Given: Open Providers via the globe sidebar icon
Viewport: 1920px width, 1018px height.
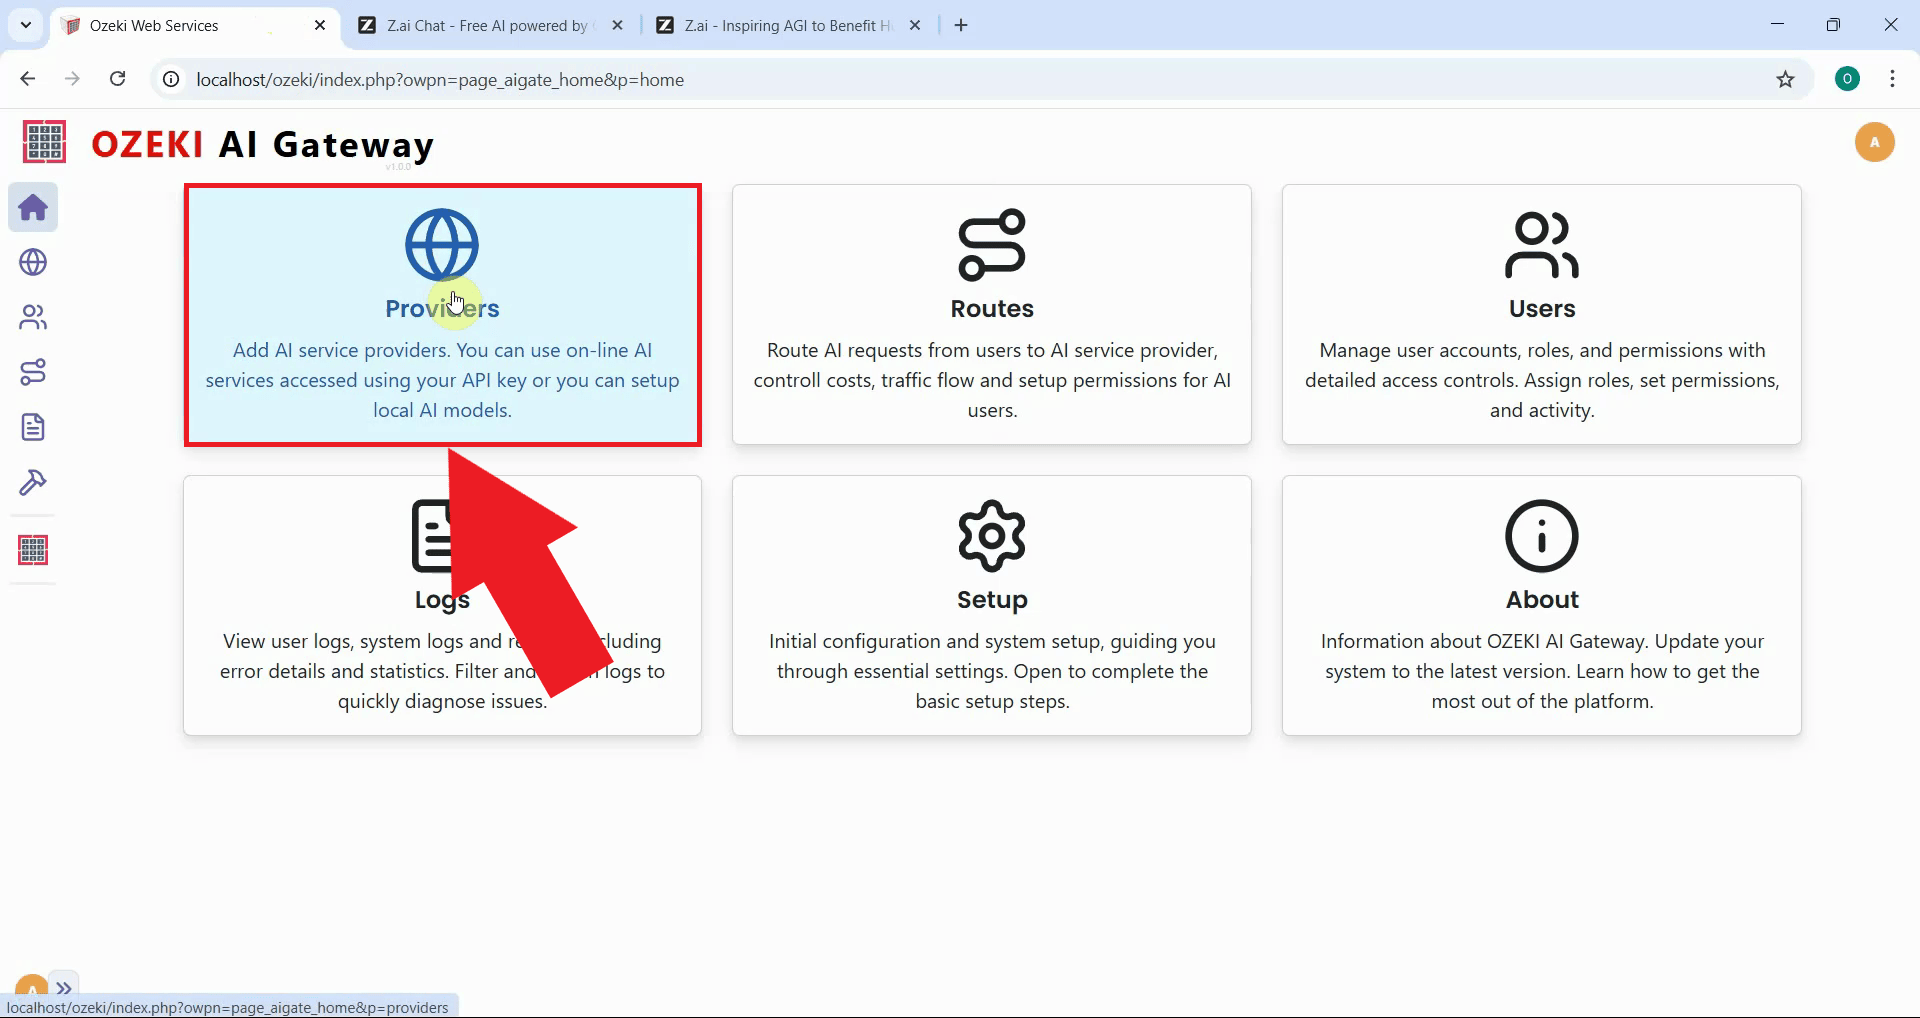Looking at the screenshot, I should (33, 262).
